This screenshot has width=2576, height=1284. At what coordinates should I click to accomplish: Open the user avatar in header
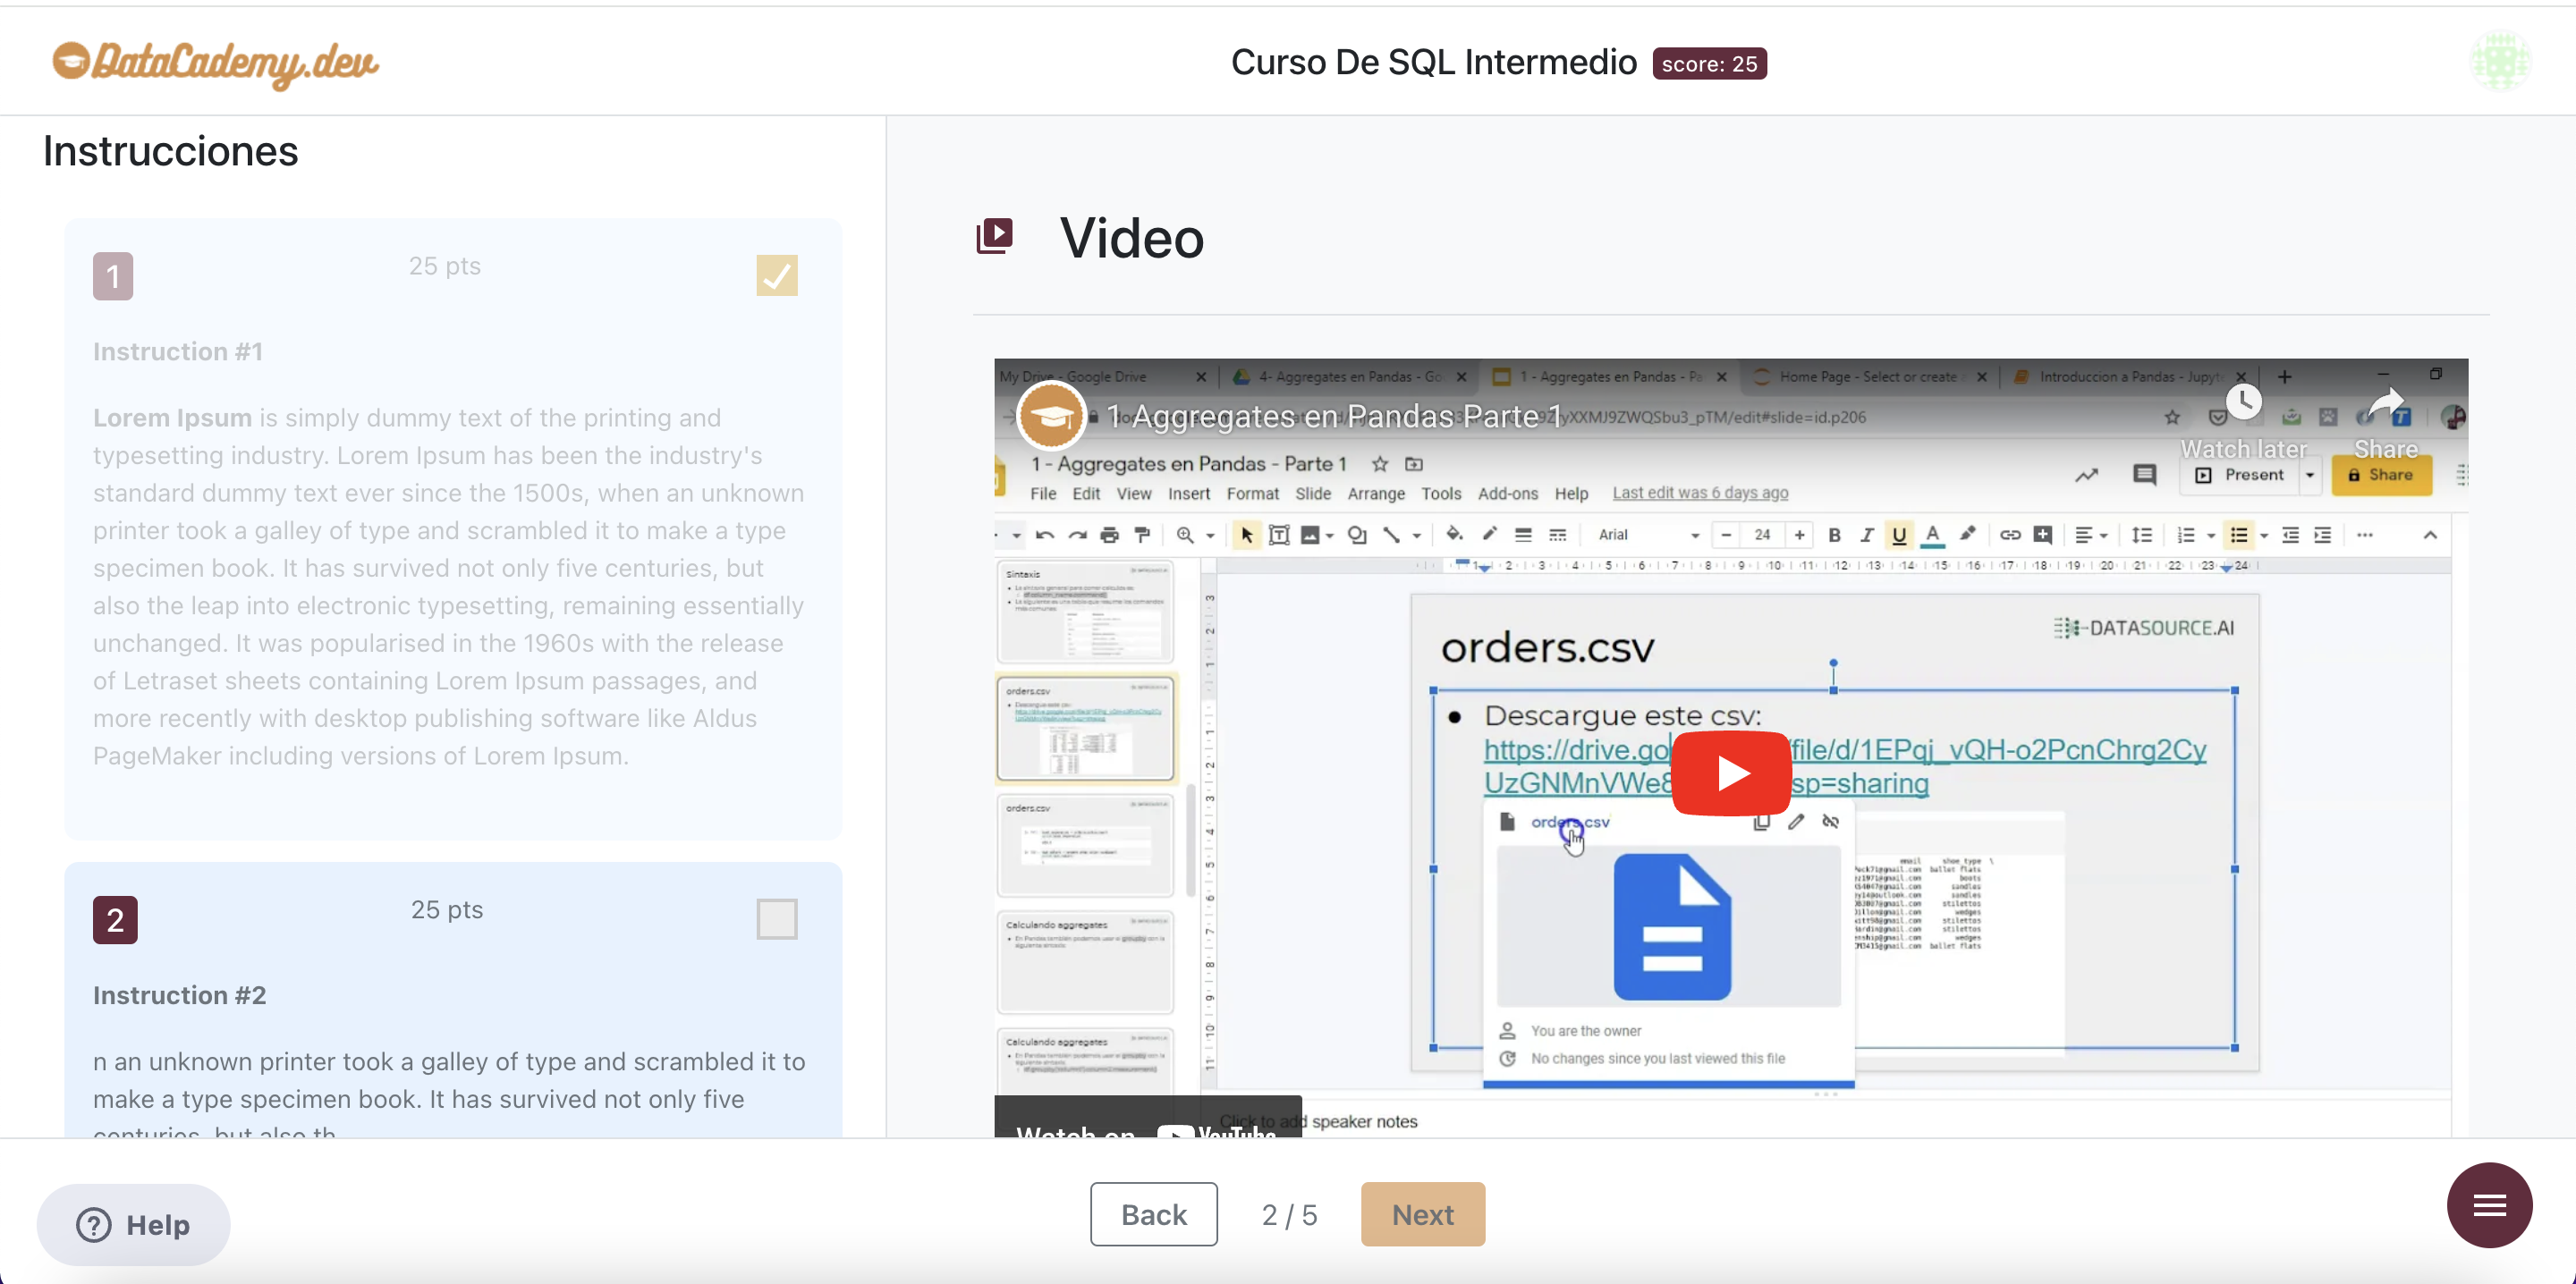(x=2501, y=61)
